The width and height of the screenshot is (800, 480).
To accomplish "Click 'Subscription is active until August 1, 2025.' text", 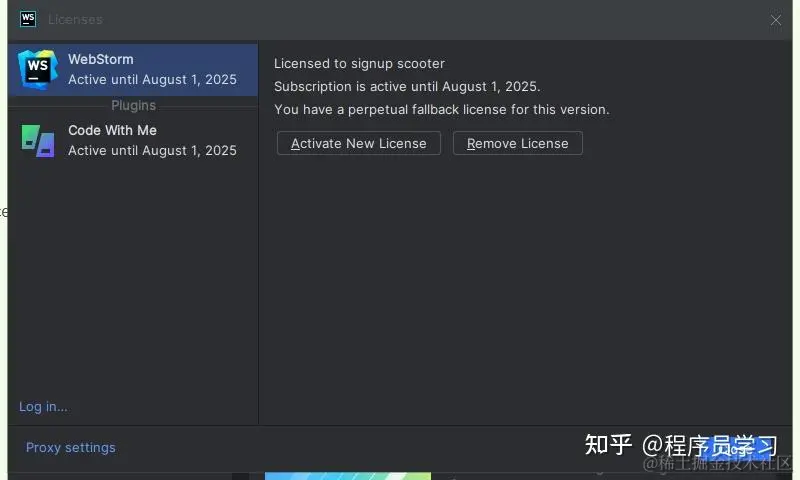I will point(407,87).
